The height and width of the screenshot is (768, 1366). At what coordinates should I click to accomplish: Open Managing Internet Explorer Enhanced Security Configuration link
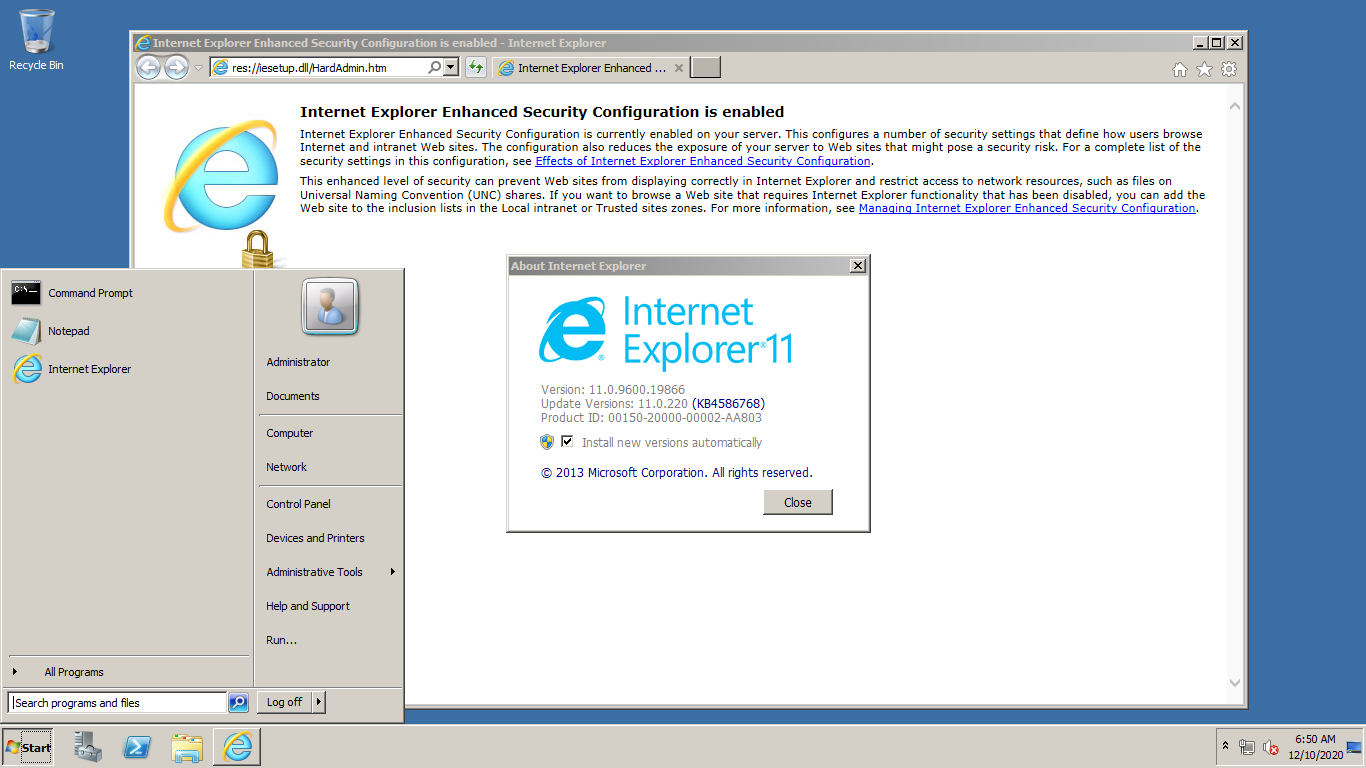[1027, 209]
